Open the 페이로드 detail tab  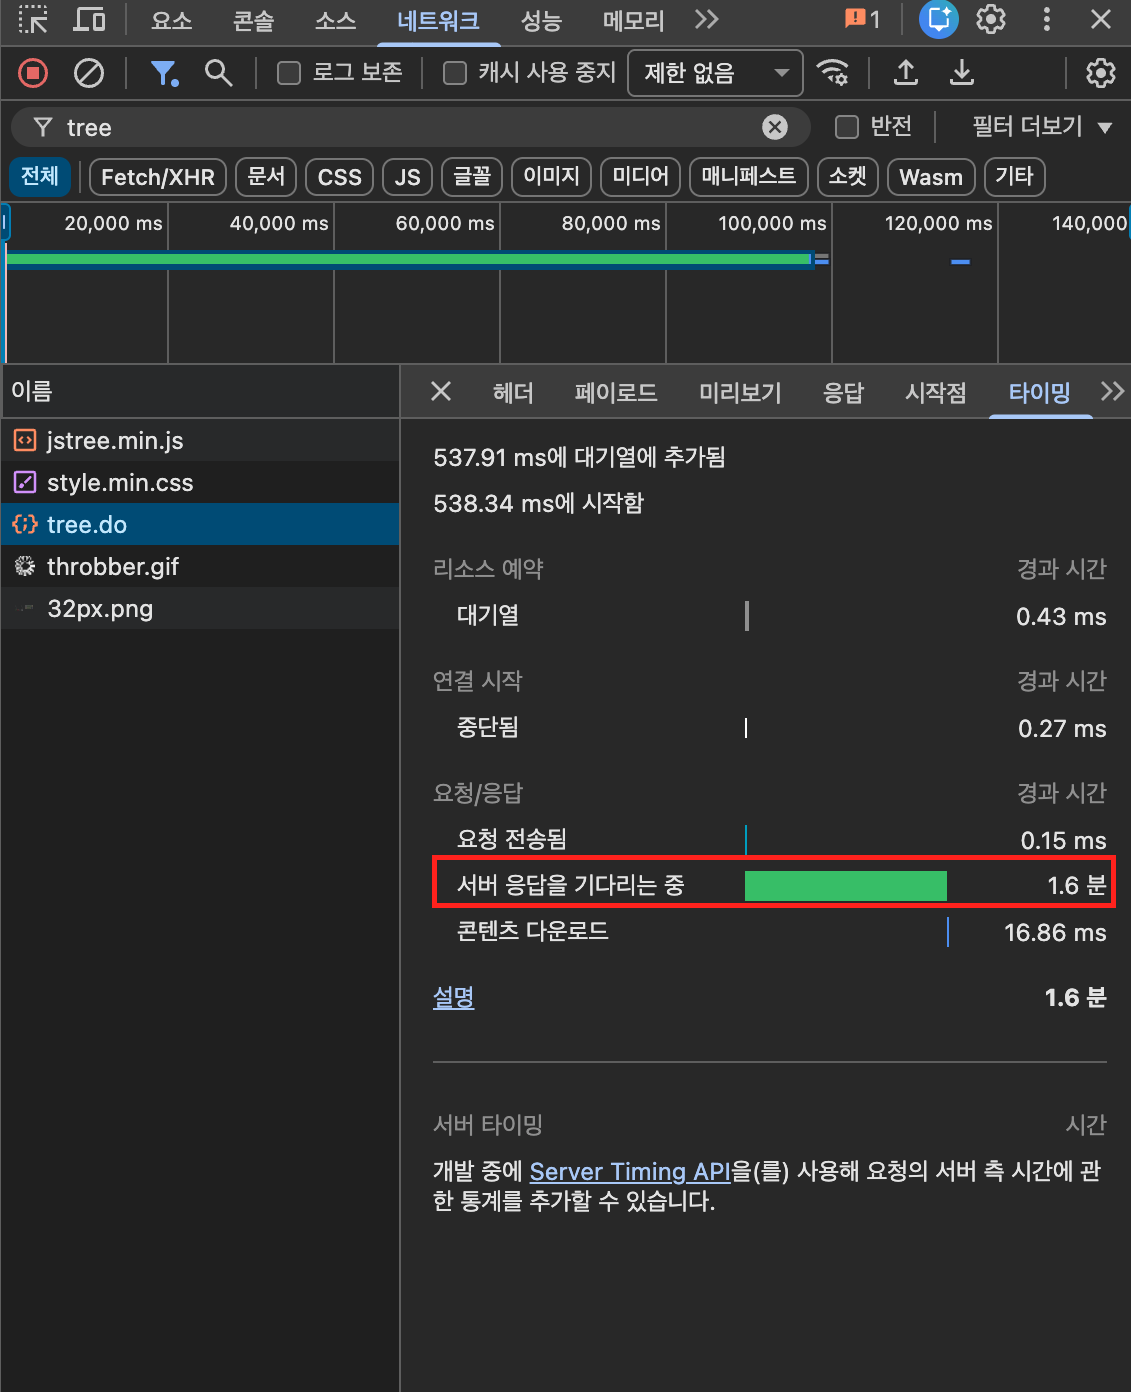616,392
